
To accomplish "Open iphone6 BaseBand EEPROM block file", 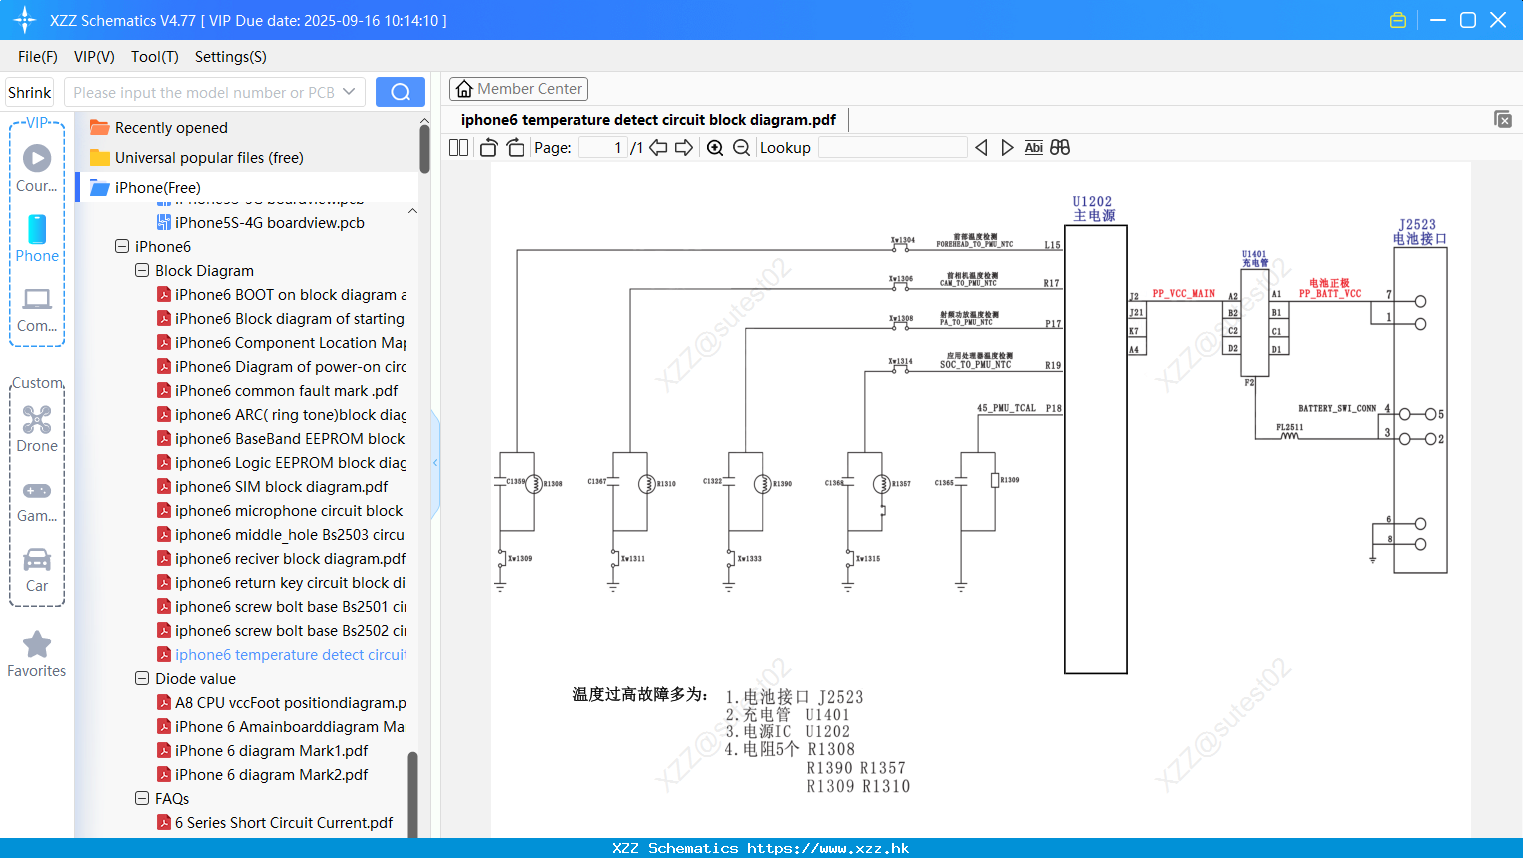I will click(282, 438).
